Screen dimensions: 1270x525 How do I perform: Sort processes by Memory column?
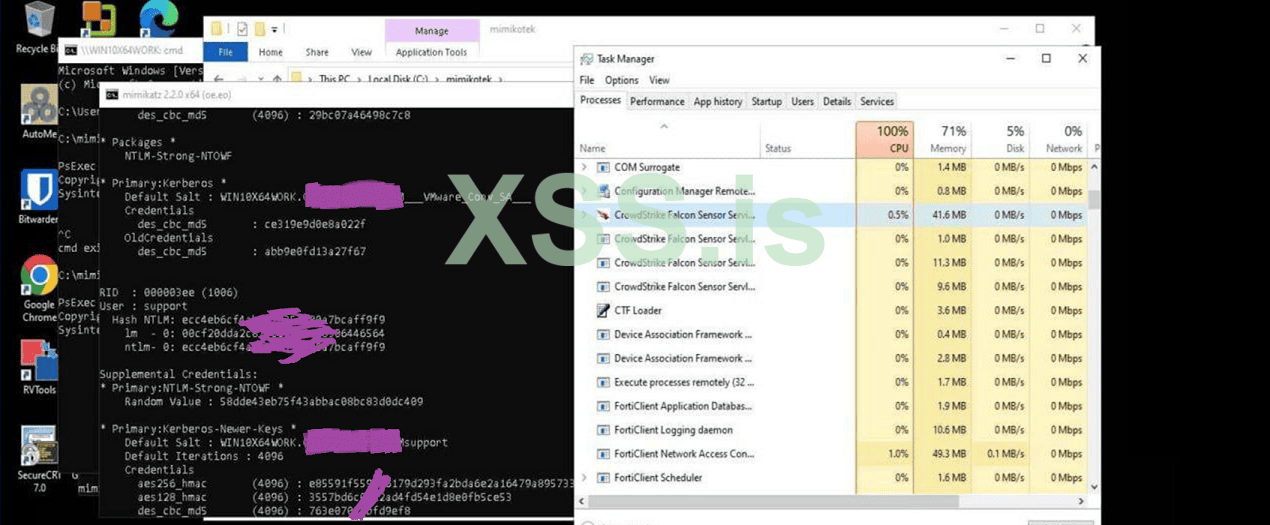tap(942, 139)
